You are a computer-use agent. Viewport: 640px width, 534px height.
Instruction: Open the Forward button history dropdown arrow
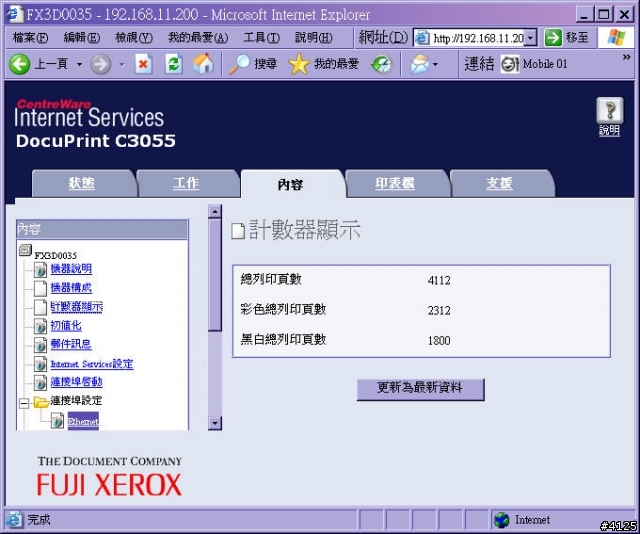(122, 65)
